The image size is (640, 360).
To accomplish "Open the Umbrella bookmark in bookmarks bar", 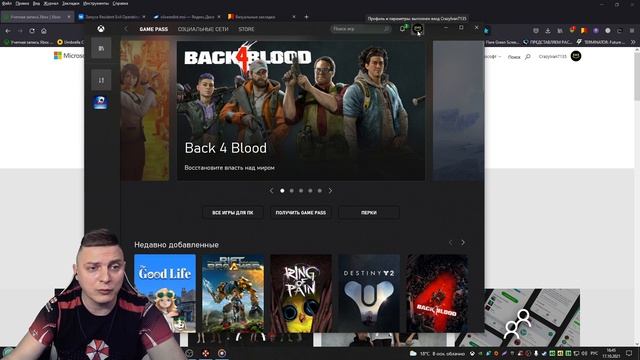I will [x=71, y=42].
